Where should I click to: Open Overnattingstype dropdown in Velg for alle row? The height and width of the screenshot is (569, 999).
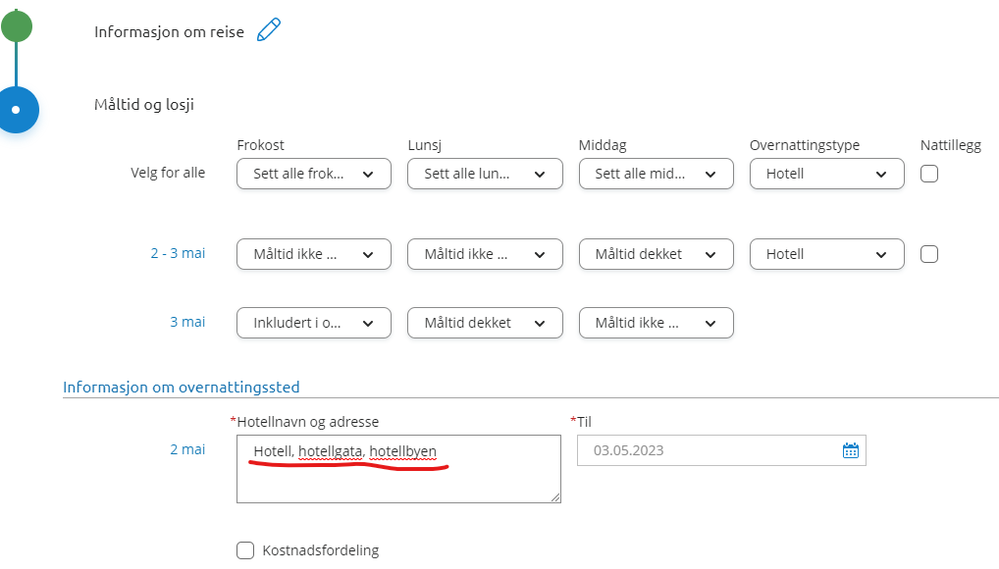tap(827, 174)
